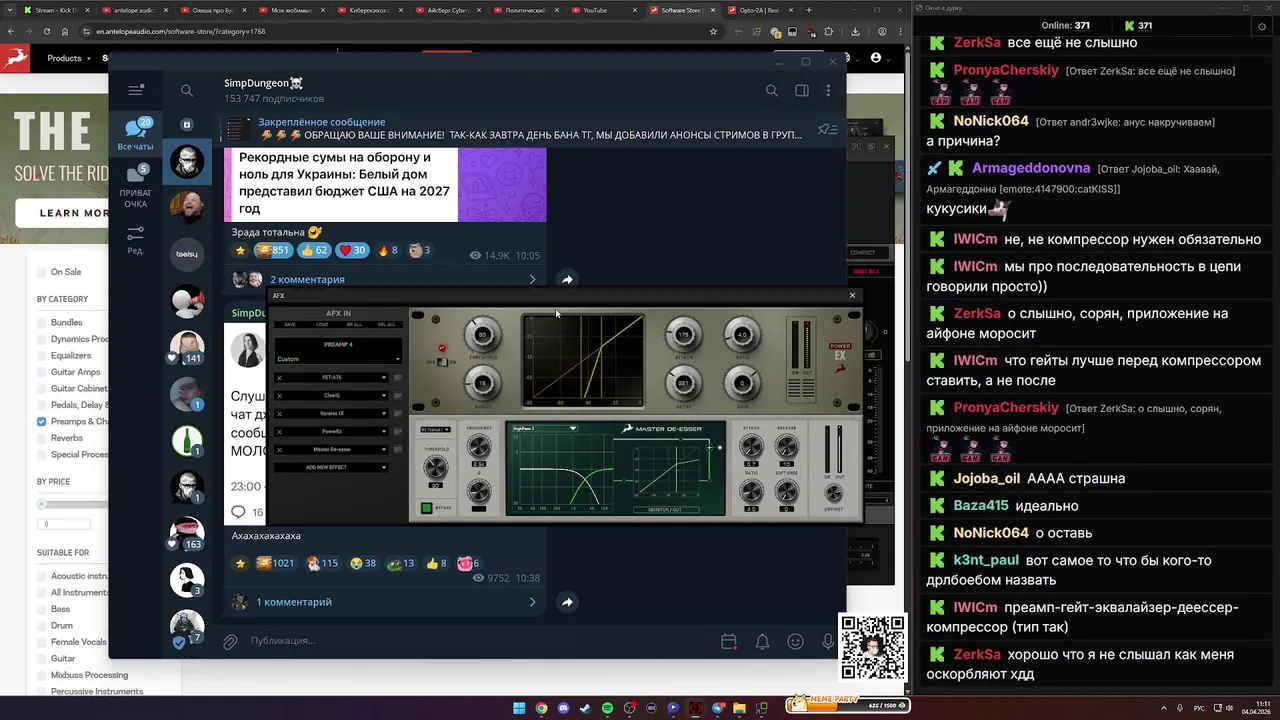The width and height of the screenshot is (1280, 720).
Task: Adjust the PowerEX THRESHOLD knob
Action: [x=483, y=334]
